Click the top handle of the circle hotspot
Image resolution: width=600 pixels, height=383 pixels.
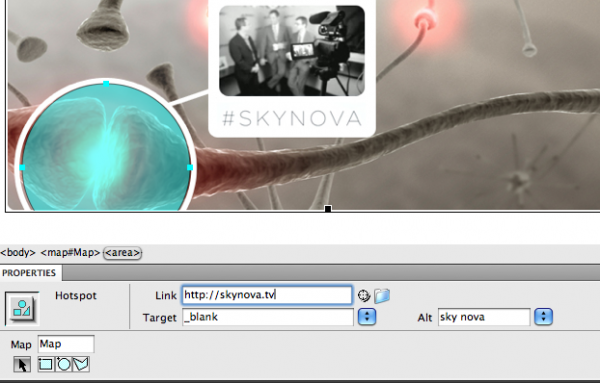point(106,84)
